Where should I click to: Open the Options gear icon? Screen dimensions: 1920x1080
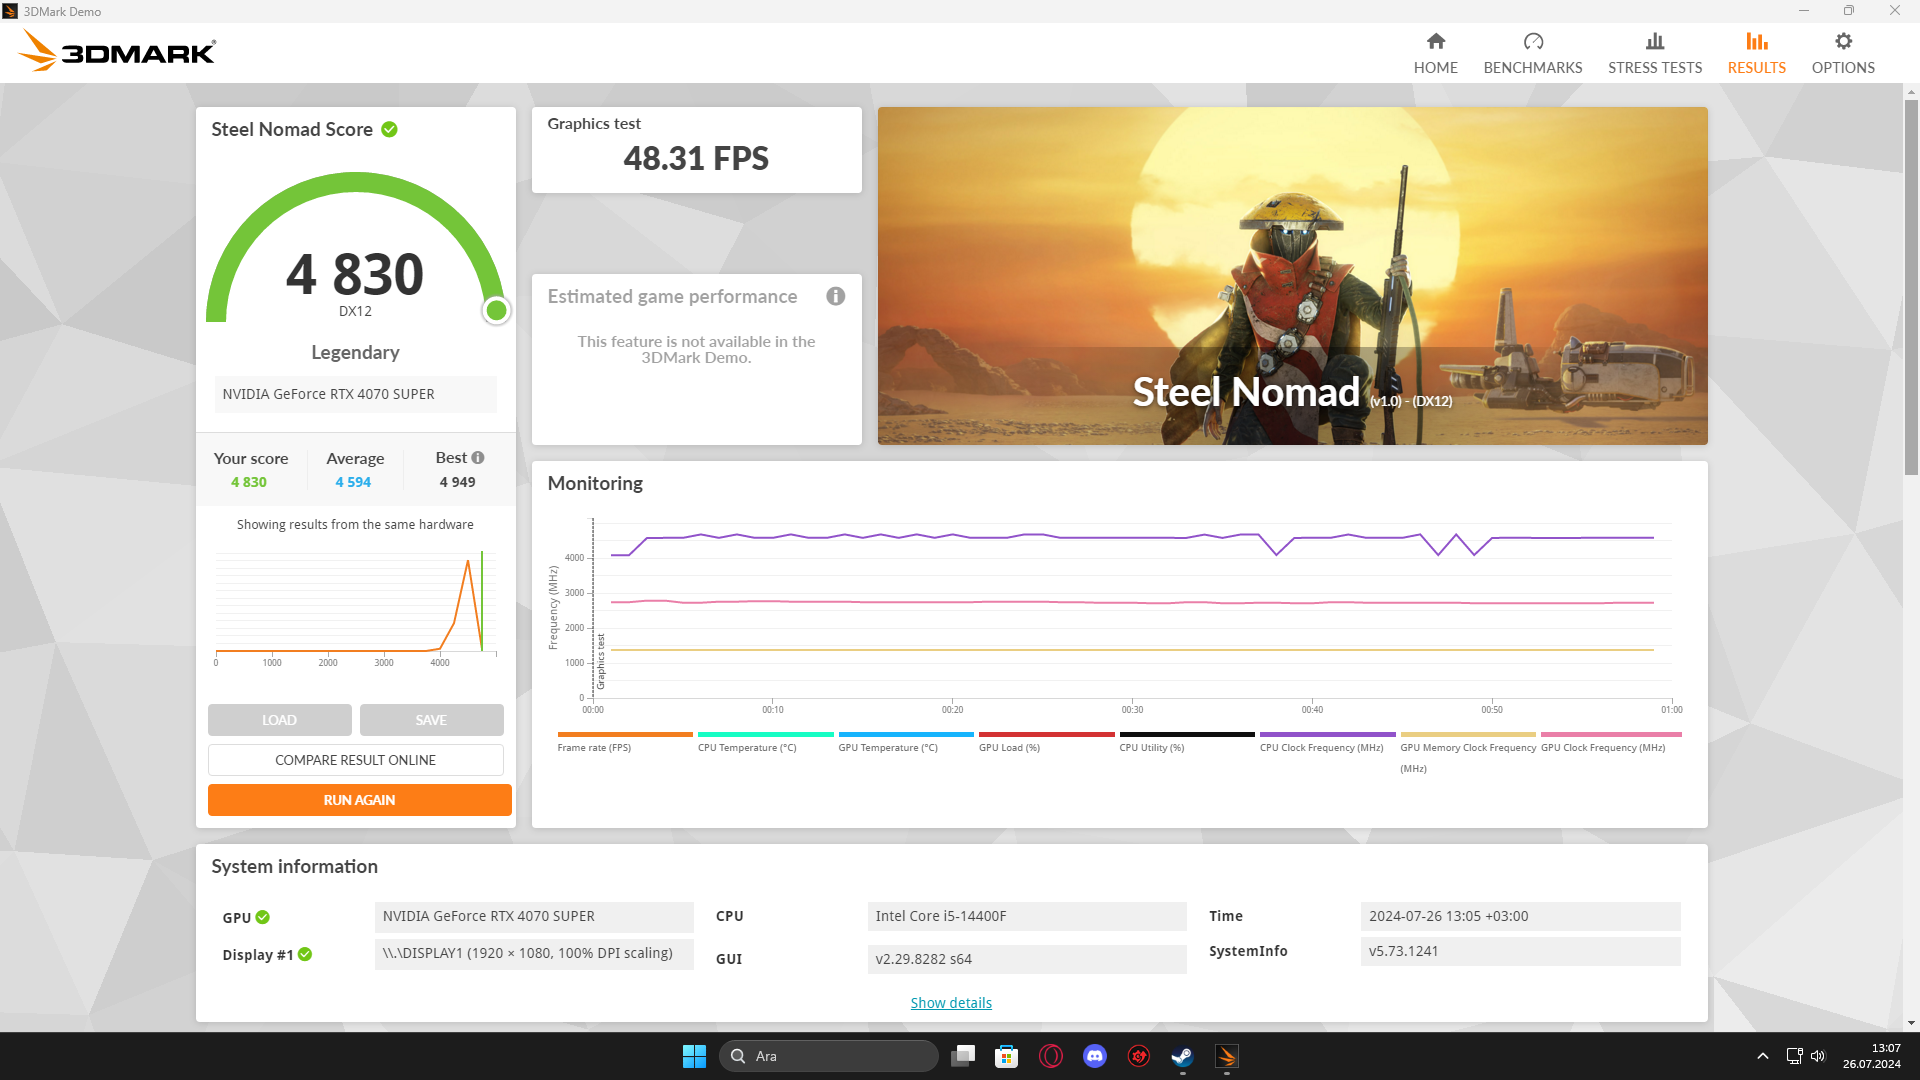(x=1842, y=42)
